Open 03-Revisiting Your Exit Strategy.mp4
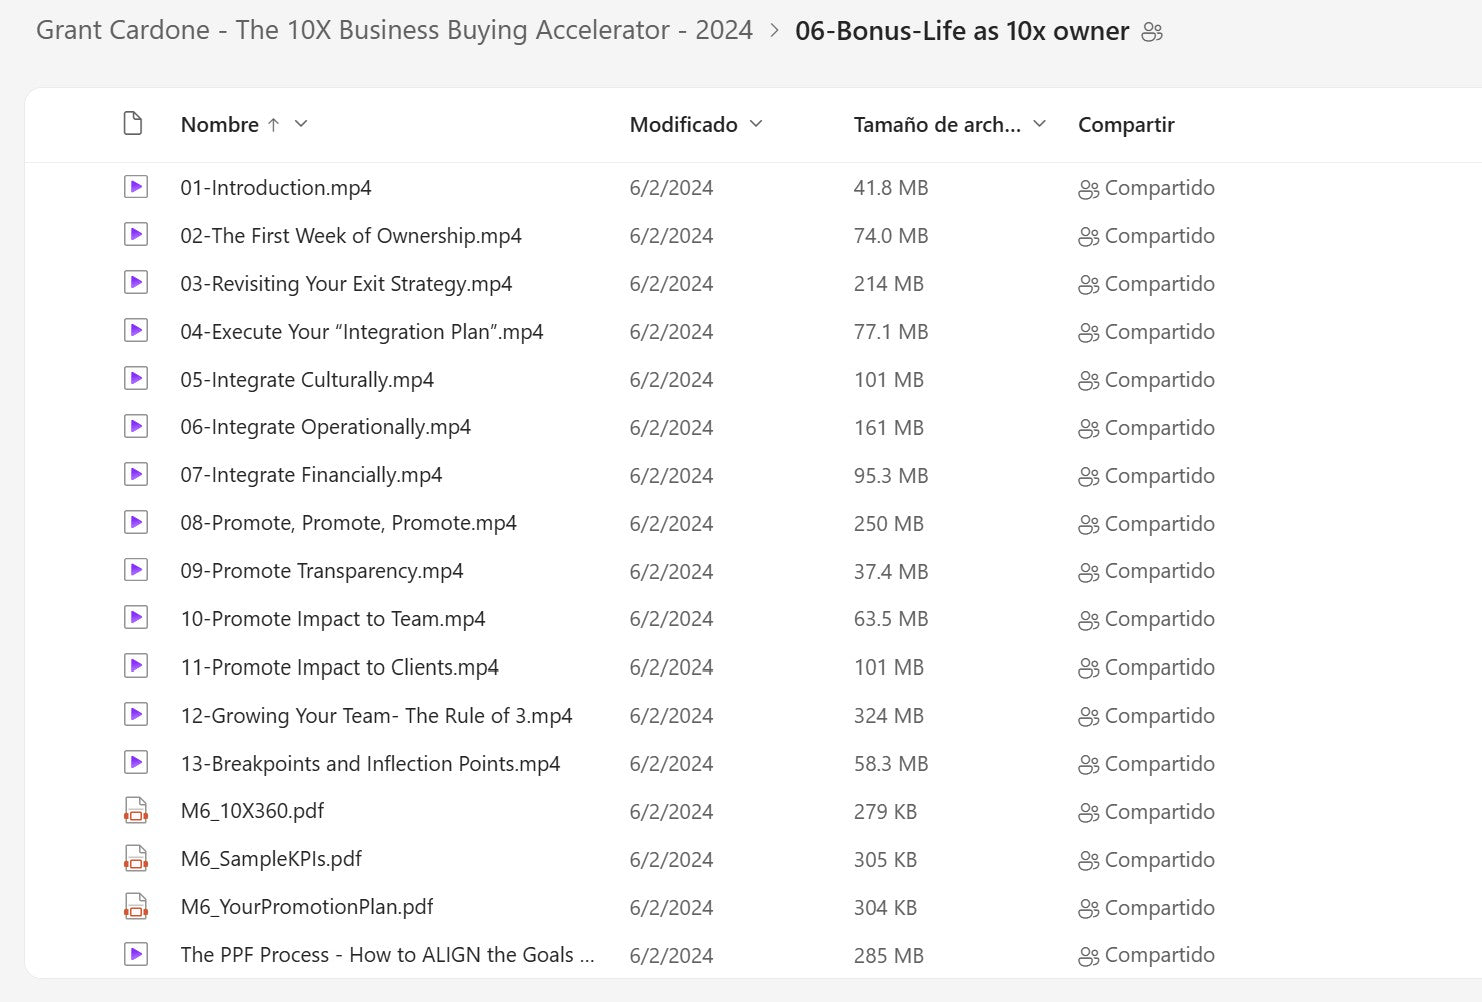This screenshot has height=1002, width=1482. (346, 284)
